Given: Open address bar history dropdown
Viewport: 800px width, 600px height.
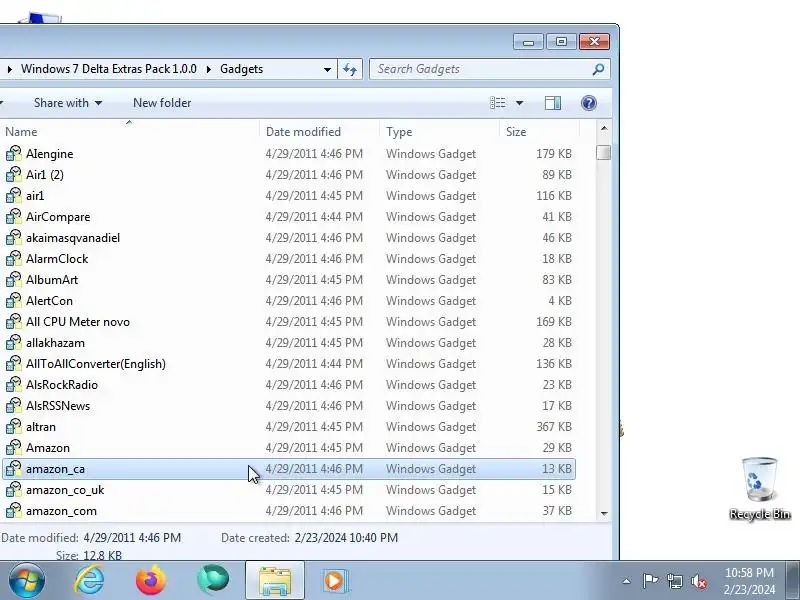Looking at the screenshot, I should pyautogui.click(x=328, y=69).
